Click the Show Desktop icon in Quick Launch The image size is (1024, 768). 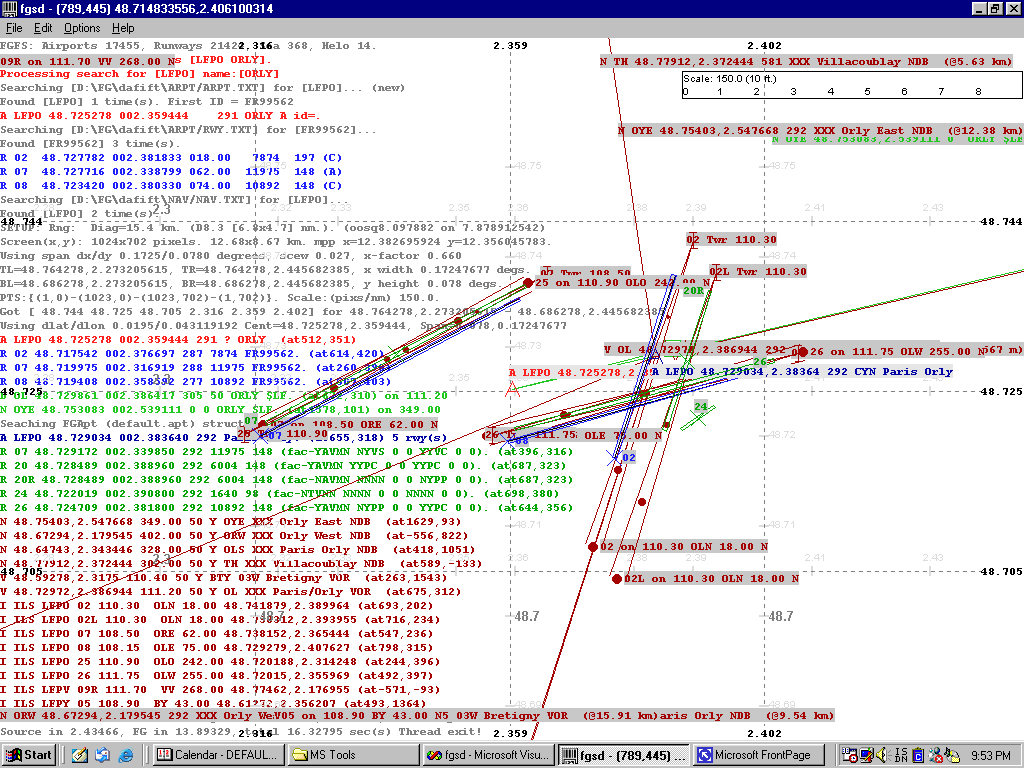click(x=79, y=755)
